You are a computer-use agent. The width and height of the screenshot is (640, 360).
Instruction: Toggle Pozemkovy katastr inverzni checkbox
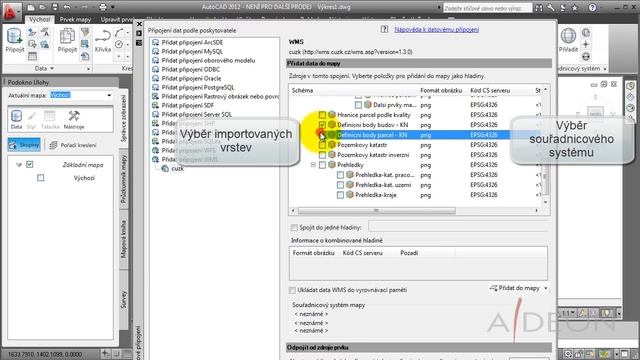[322, 155]
